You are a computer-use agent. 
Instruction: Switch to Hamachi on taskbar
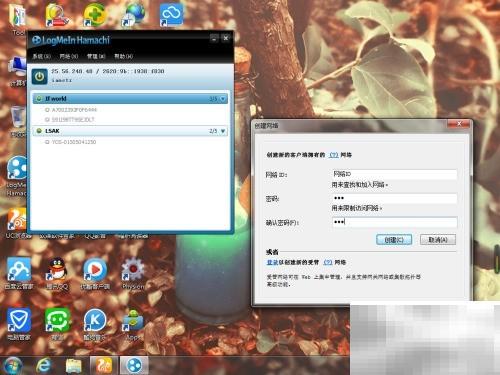coord(134,365)
